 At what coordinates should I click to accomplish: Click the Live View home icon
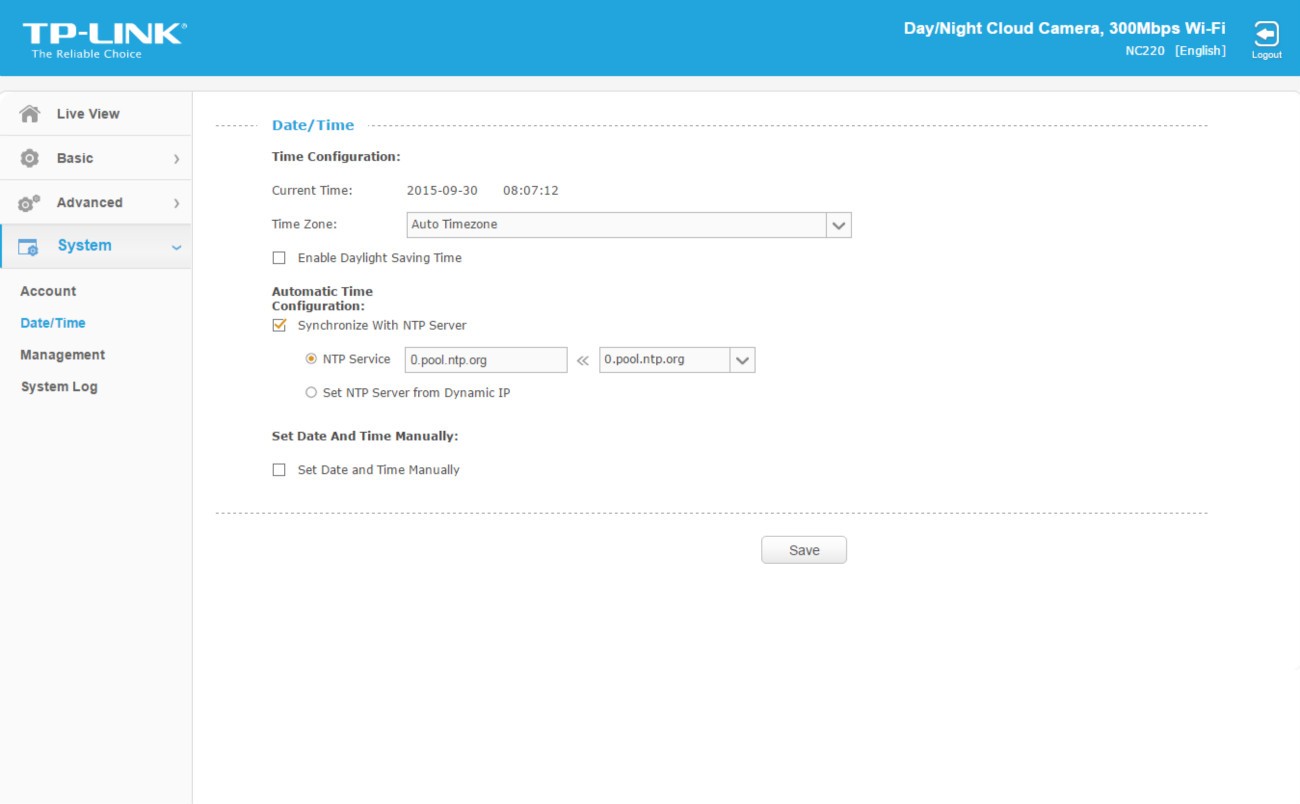tap(30, 114)
